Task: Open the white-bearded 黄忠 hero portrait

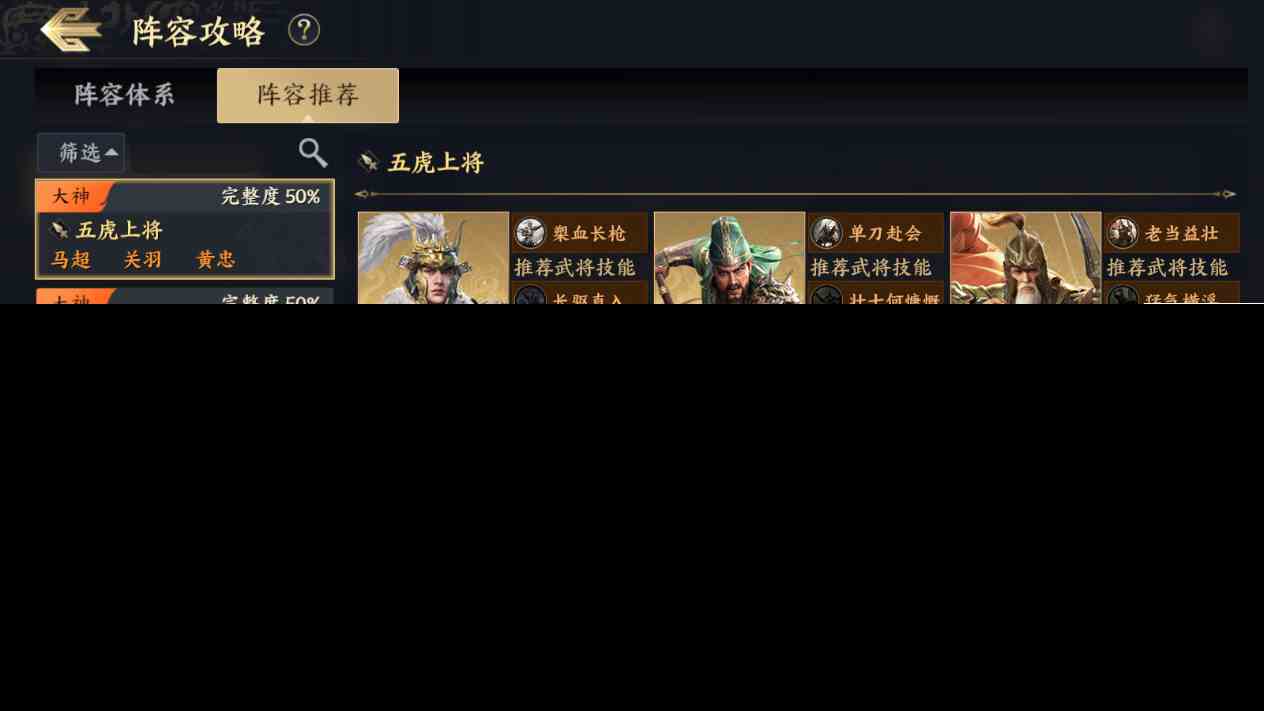Action: click(x=1025, y=258)
